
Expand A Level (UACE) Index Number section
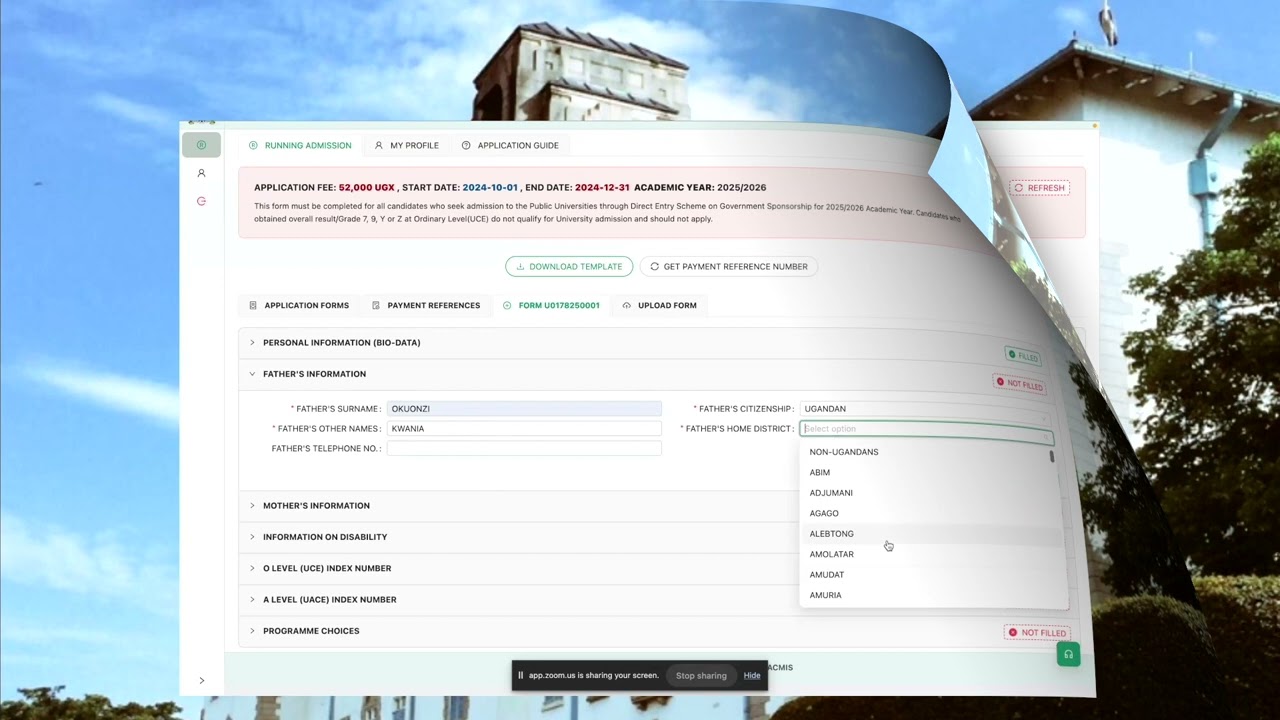(x=520, y=599)
